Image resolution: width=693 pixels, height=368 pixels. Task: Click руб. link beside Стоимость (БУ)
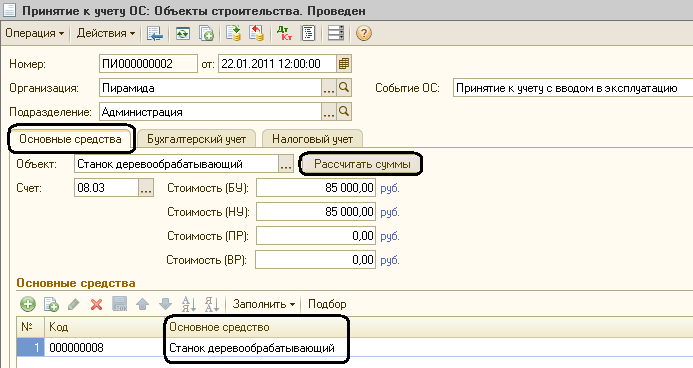tap(390, 188)
